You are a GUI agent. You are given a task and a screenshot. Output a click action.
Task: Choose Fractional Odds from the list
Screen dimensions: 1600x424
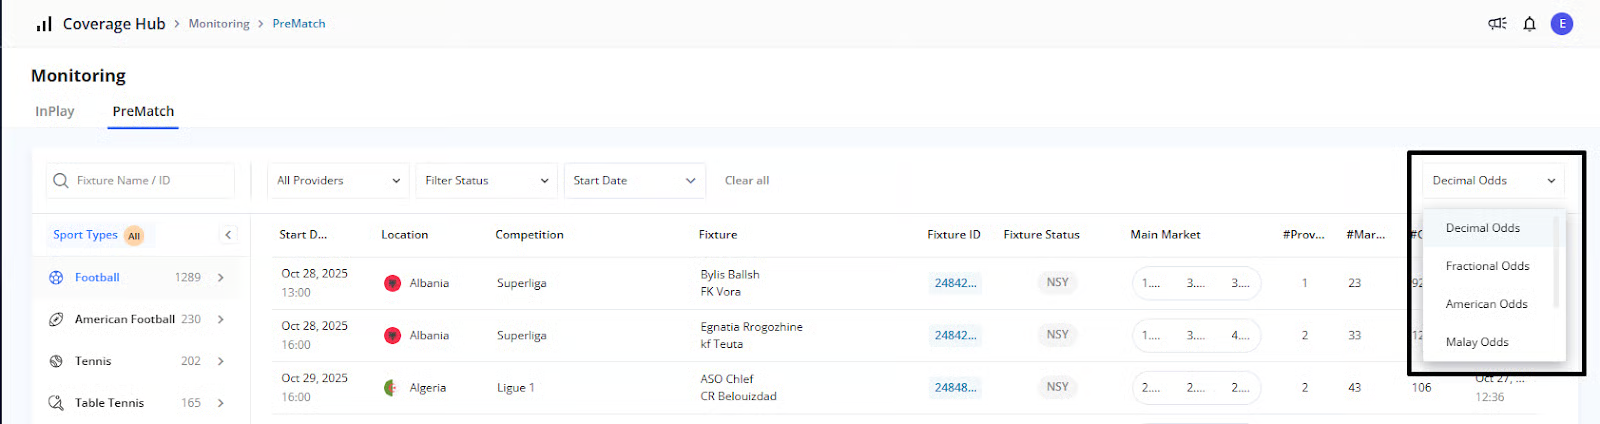(1487, 266)
